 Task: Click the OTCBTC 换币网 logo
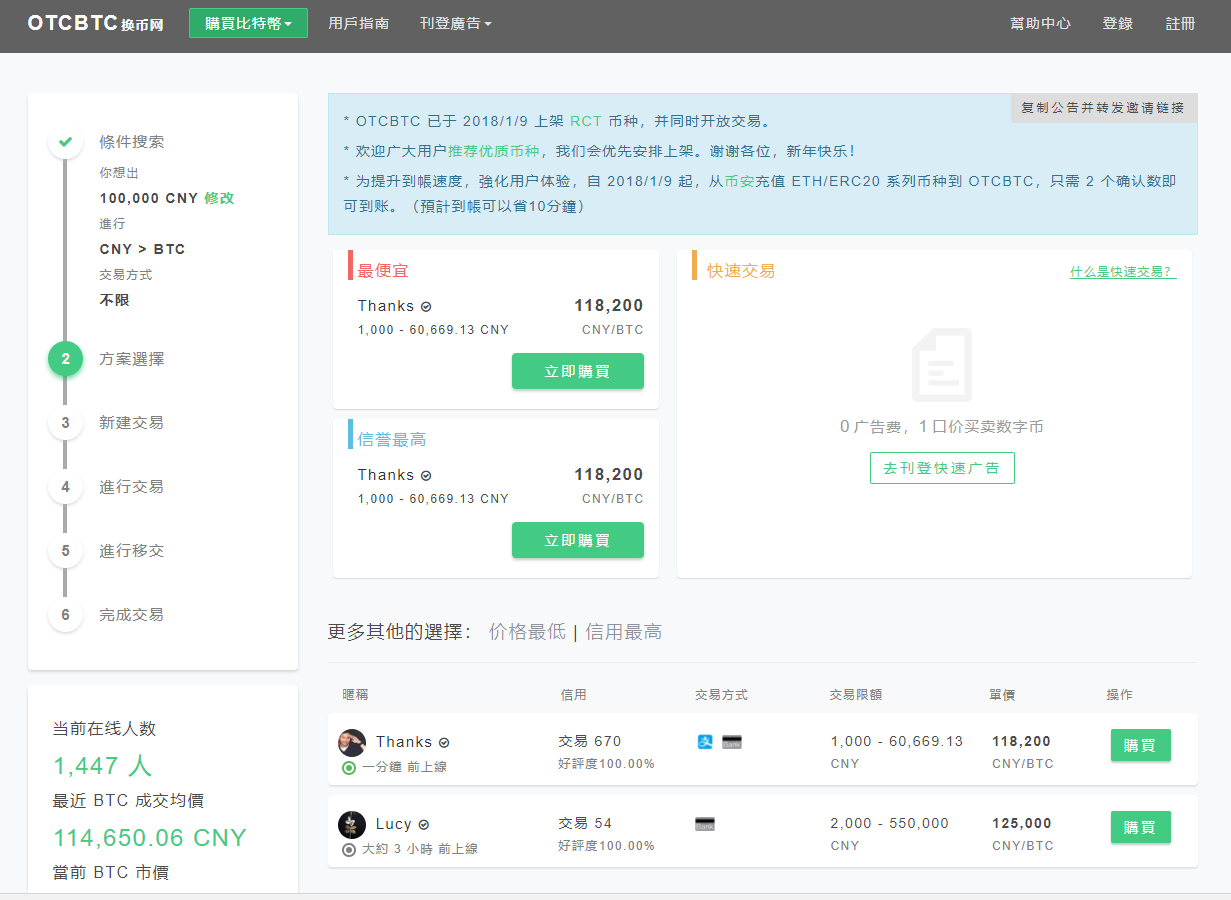pyautogui.click(x=94, y=24)
